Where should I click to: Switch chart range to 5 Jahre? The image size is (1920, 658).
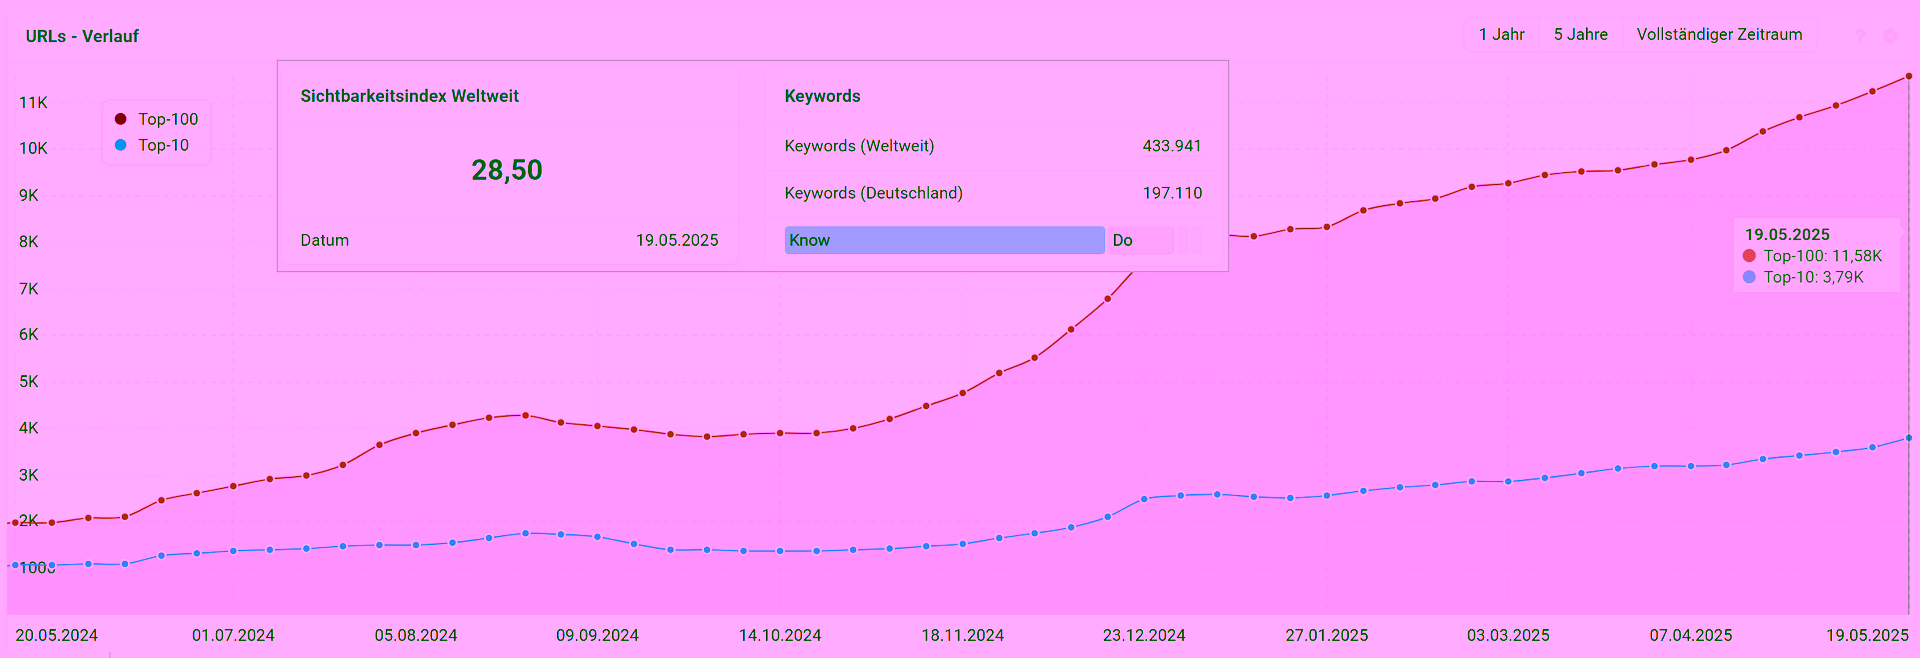pyautogui.click(x=1580, y=34)
